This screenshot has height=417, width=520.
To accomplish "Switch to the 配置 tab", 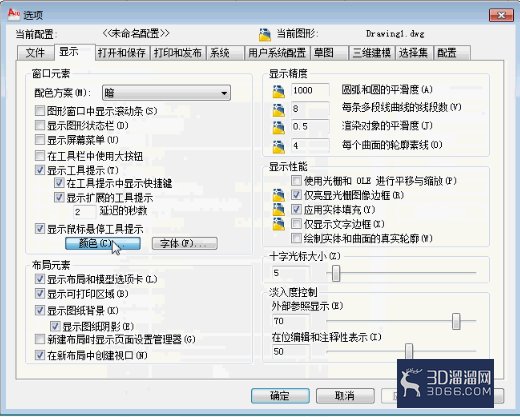I will coord(452,53).
